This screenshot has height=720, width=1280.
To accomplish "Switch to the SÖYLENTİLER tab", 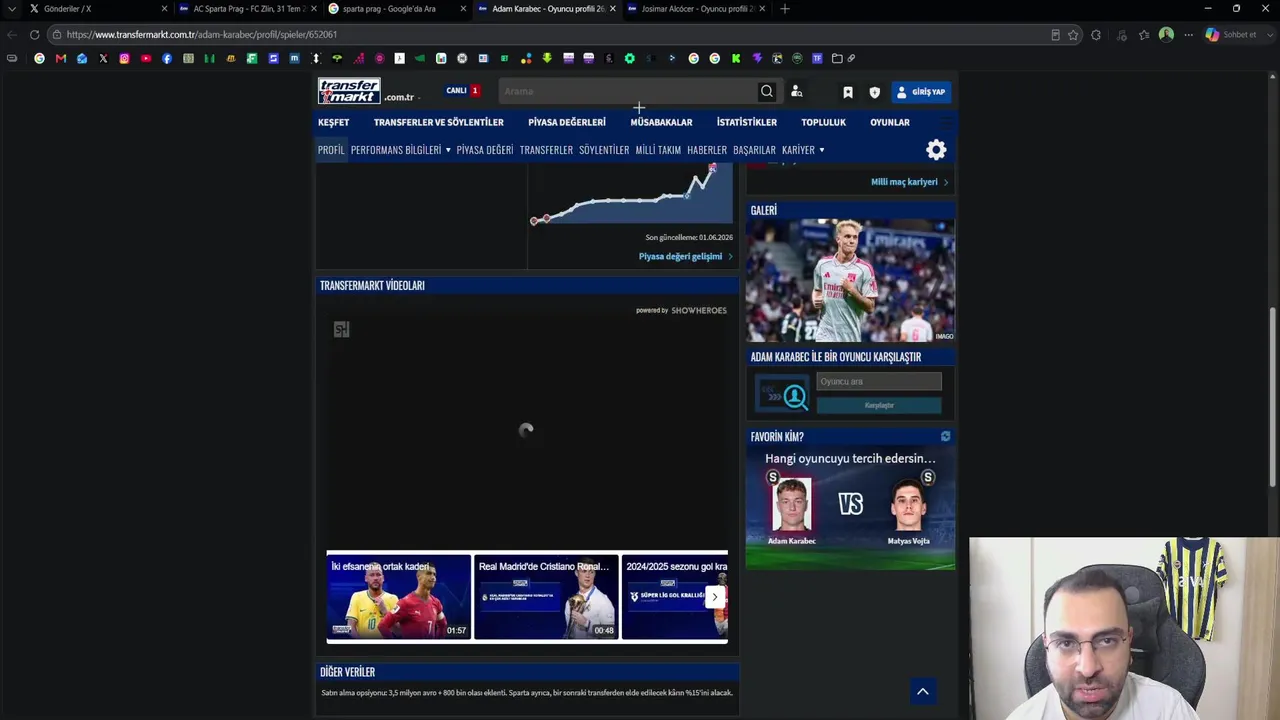I will (x=604, y=150).
